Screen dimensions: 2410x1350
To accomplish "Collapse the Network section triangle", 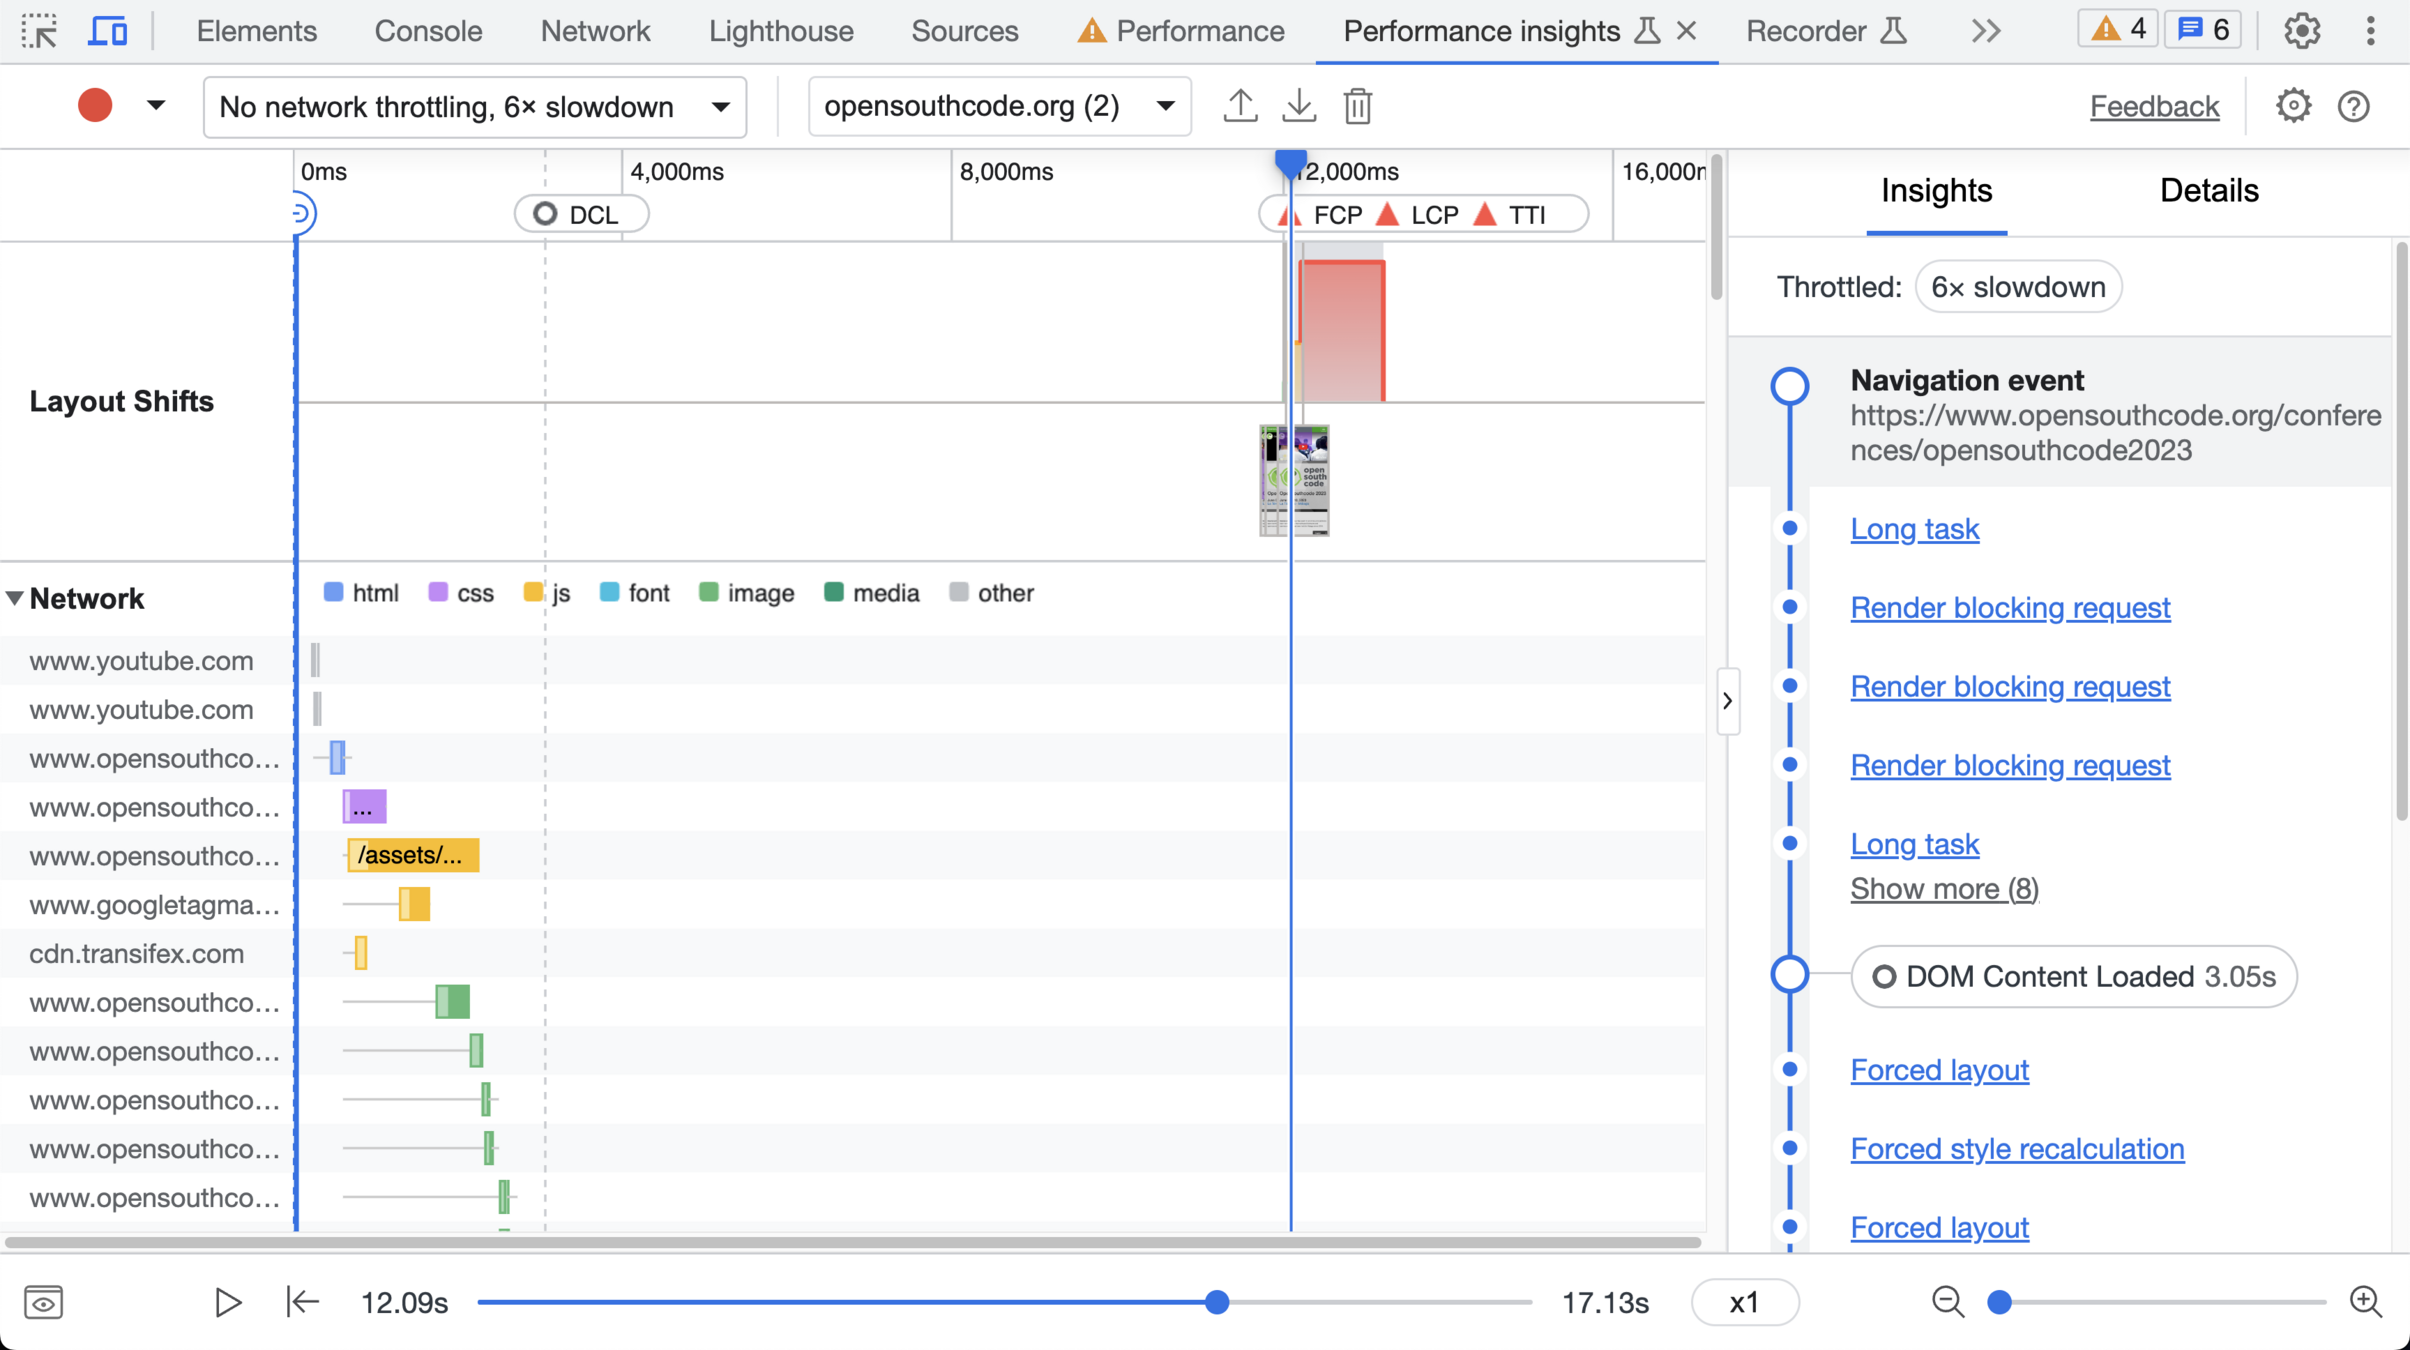I will click(15, 599).
